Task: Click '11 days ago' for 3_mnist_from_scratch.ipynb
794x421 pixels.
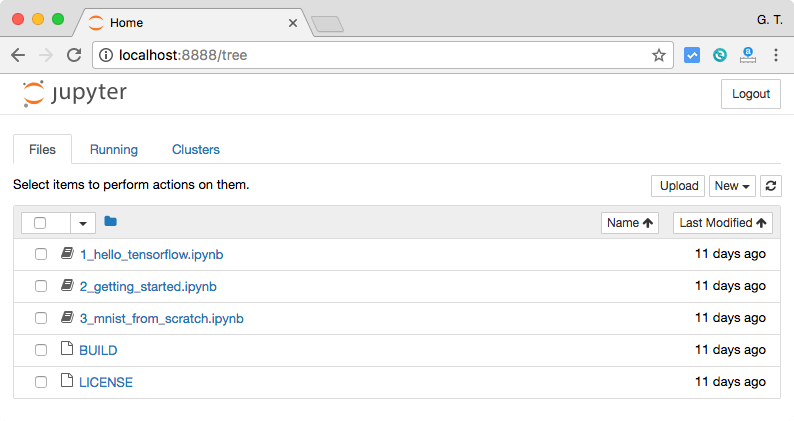Action: click(x=730, y=318)
